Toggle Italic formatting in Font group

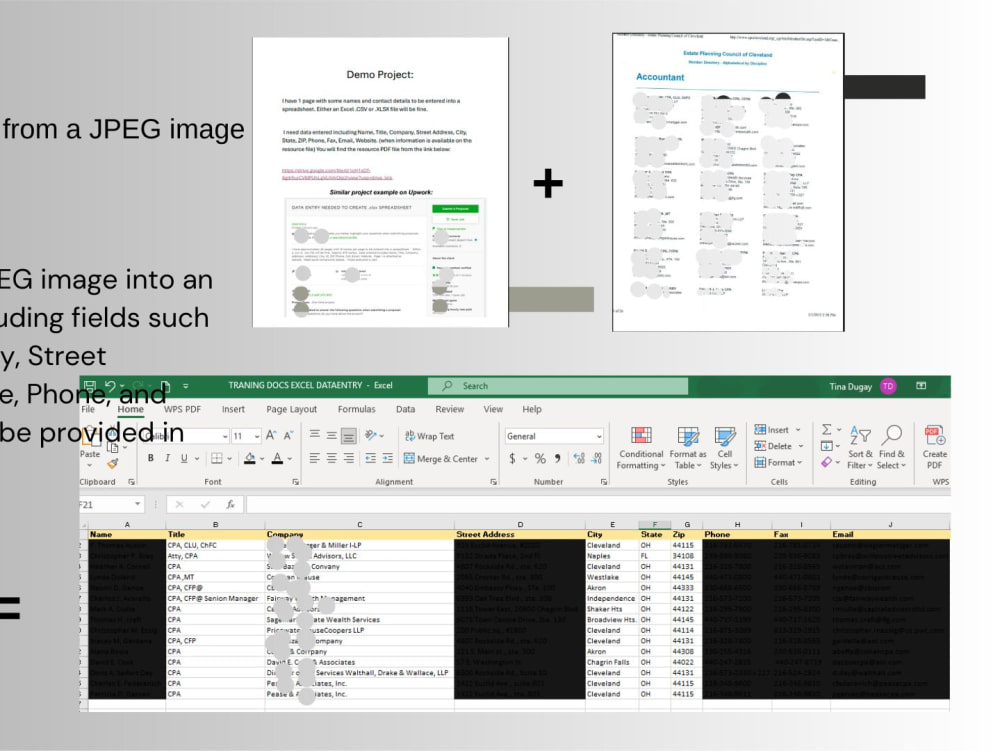(x=167, y=458)
